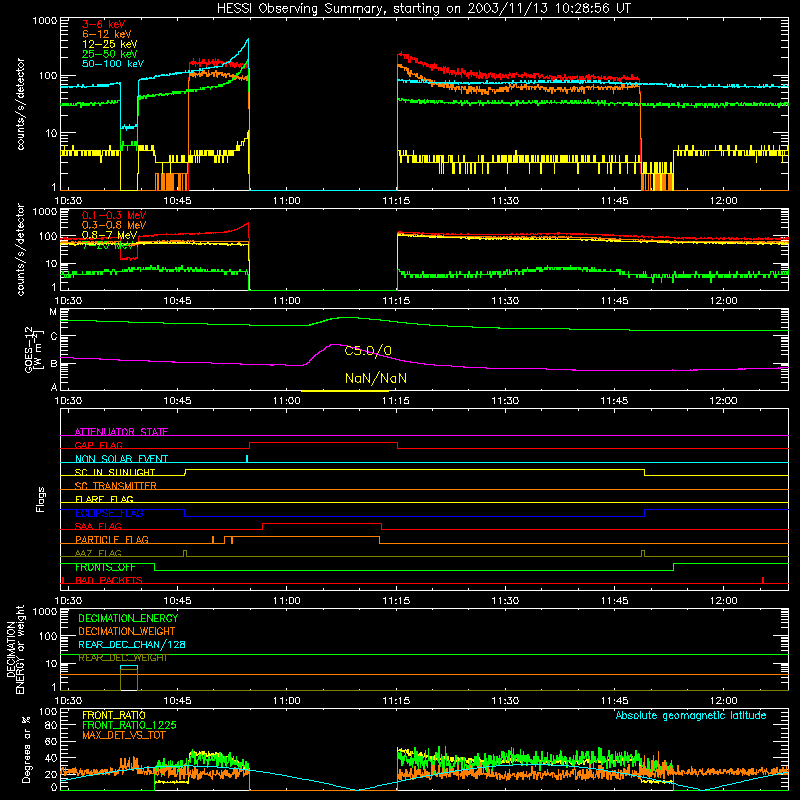This screenshot has height=800, width=800.
Task: Select the ECLIPSE_FLAG label
Action: click(x=109, y=513)
